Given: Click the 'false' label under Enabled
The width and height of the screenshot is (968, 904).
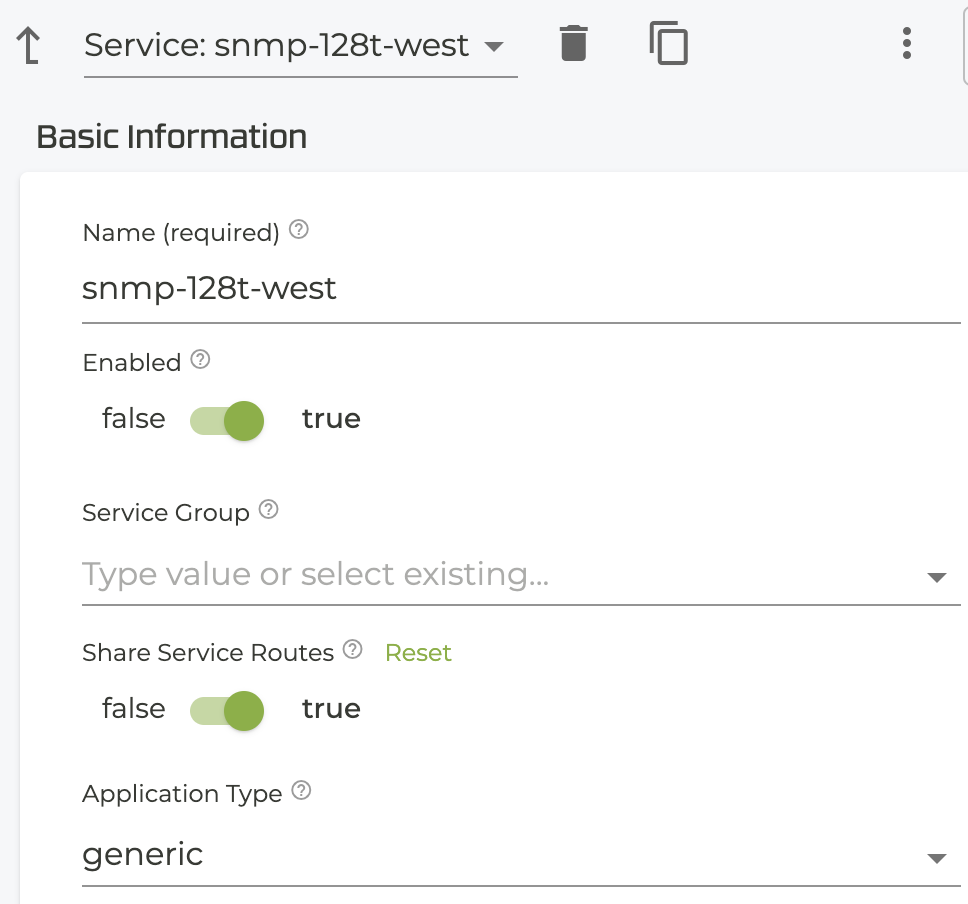Looking at the screenshot, I should (x=133, y=419).
